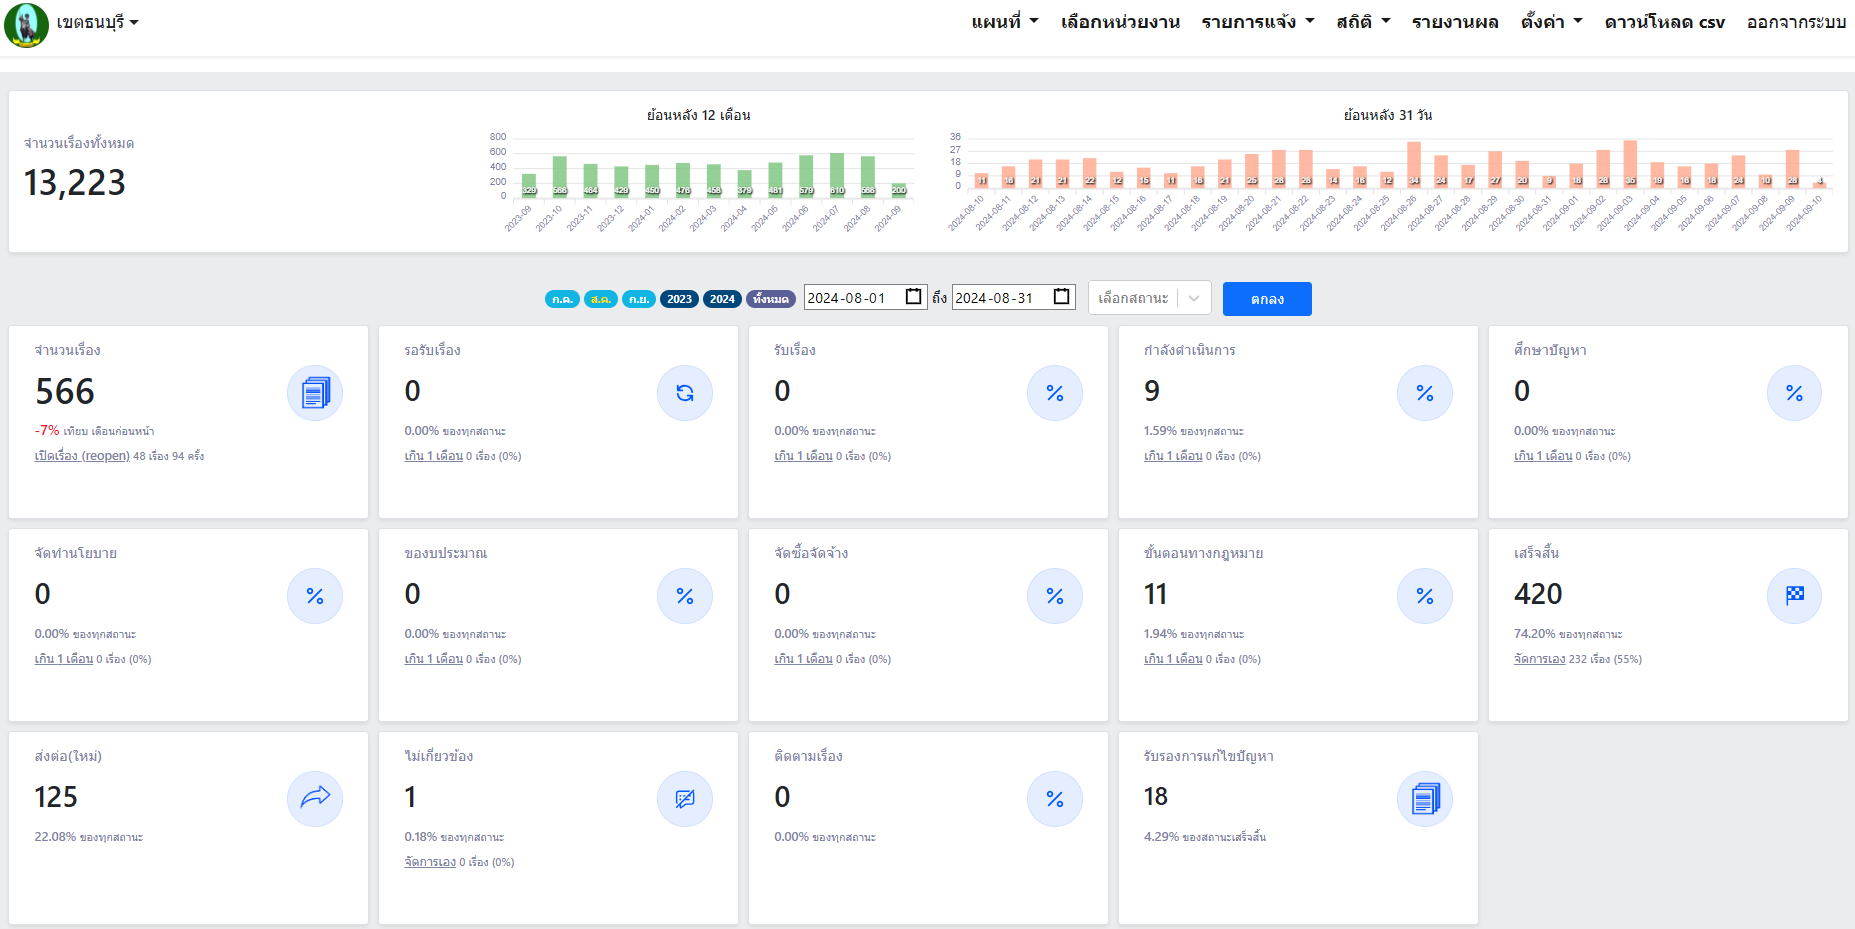Click the documents icon in รับรองการแก้ไขปัญหา card
Viewport: 1855px width, 929px height.
[x=1425, y=798]
